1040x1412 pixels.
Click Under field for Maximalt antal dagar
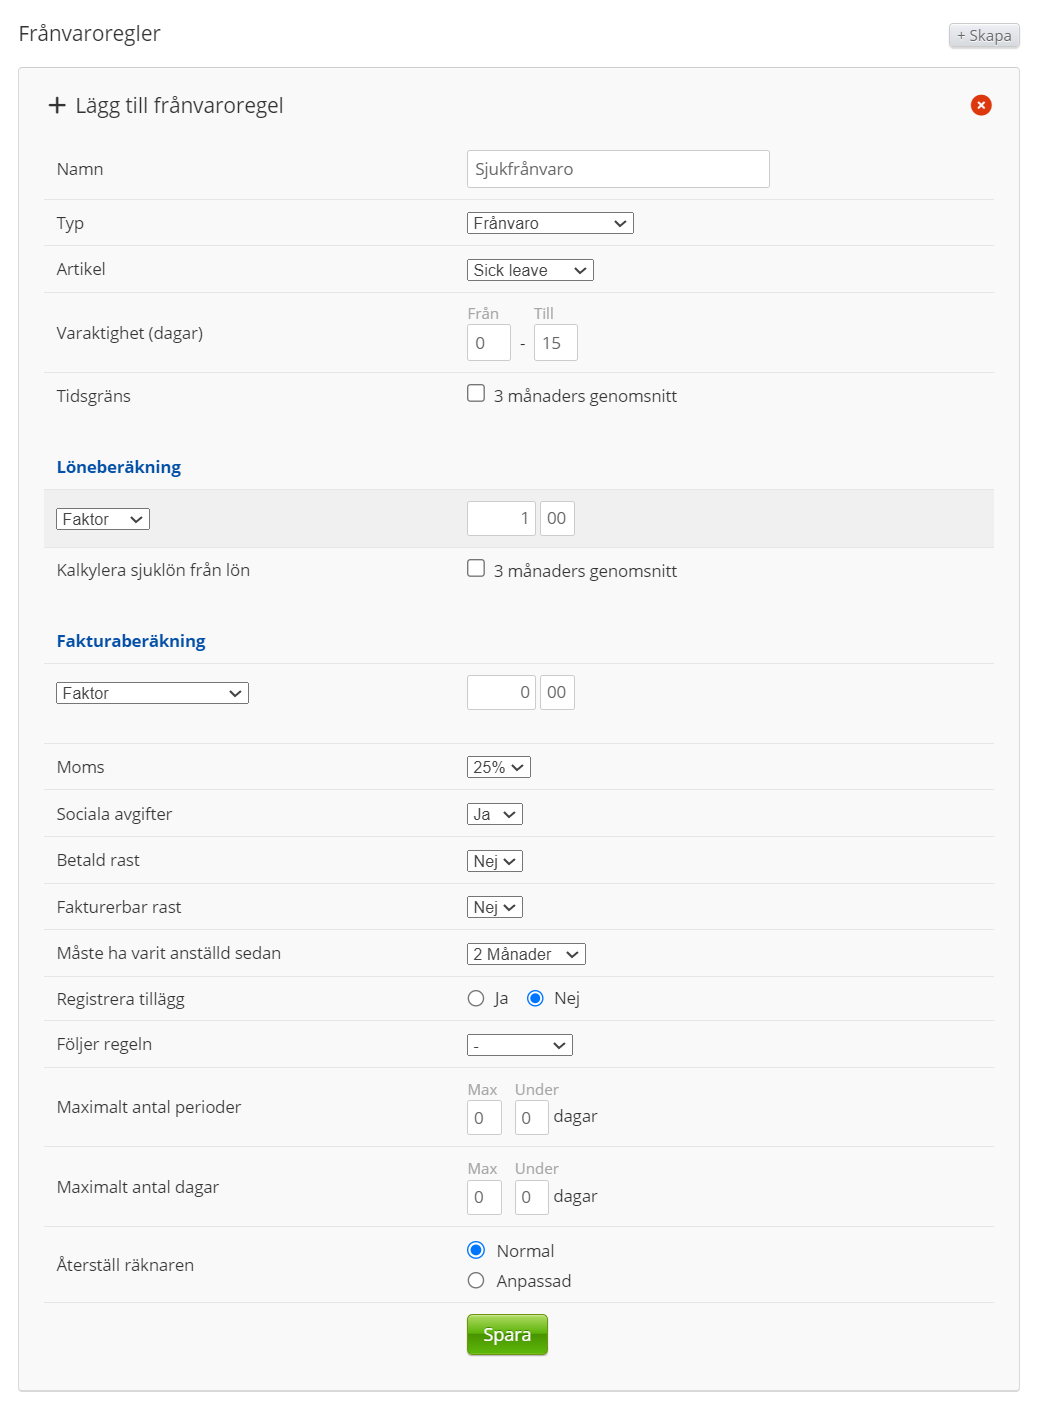pos(531,1197)
